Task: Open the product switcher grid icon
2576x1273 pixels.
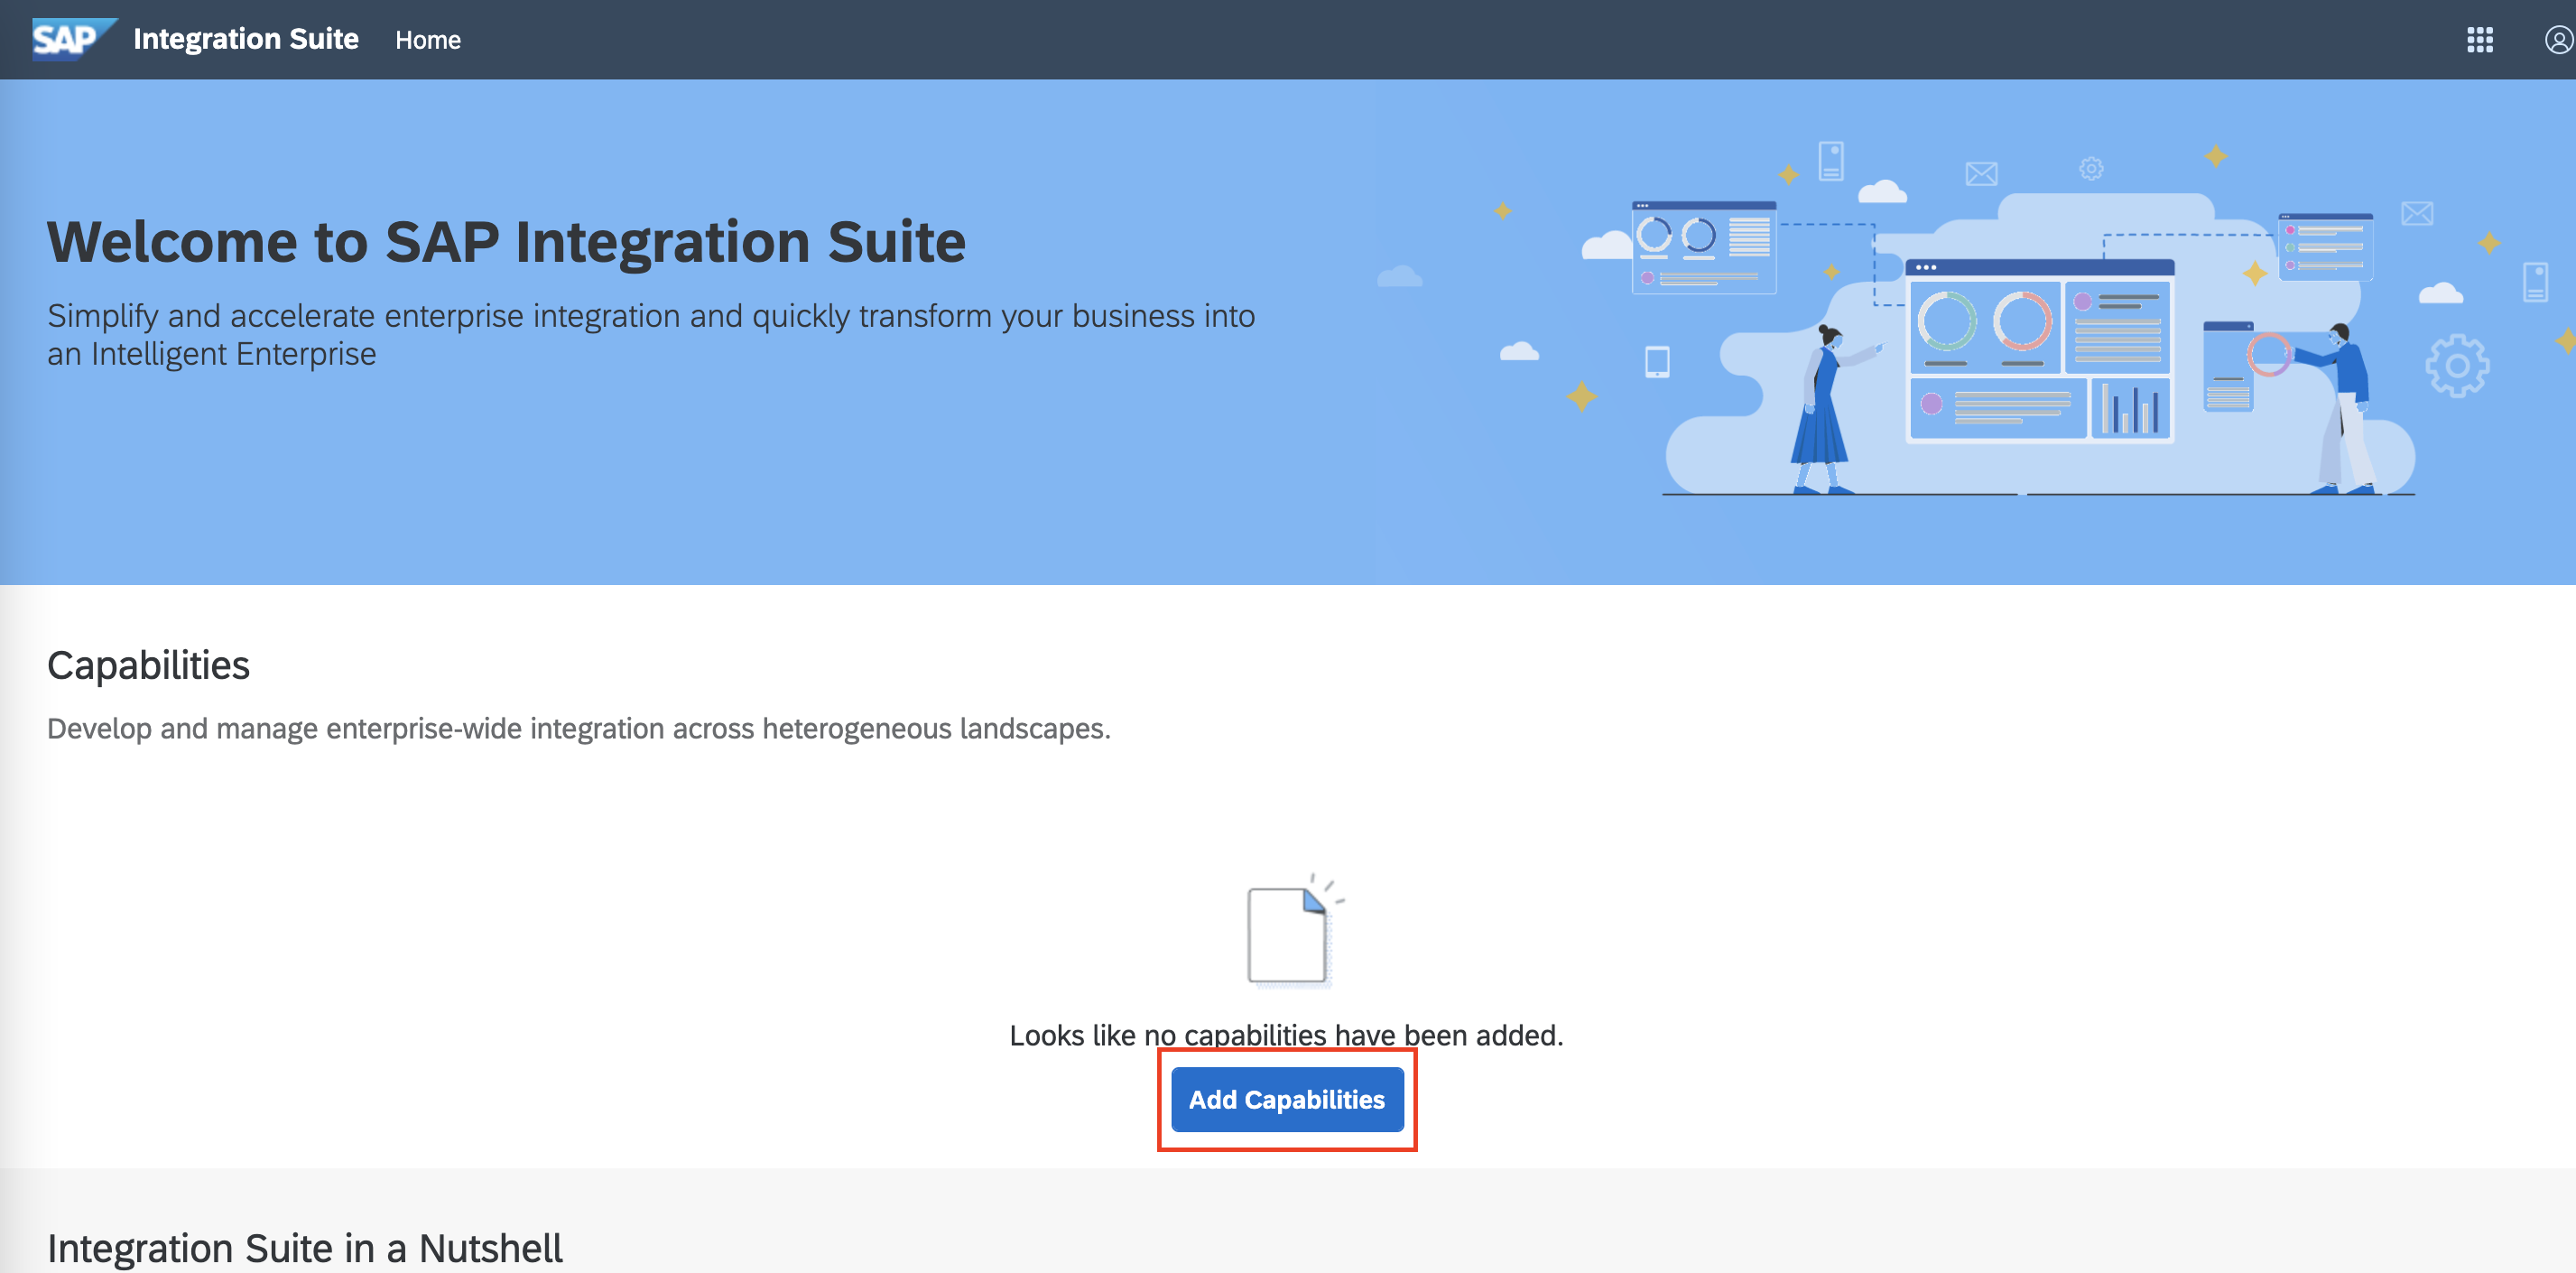Action: coord(2479,40)
